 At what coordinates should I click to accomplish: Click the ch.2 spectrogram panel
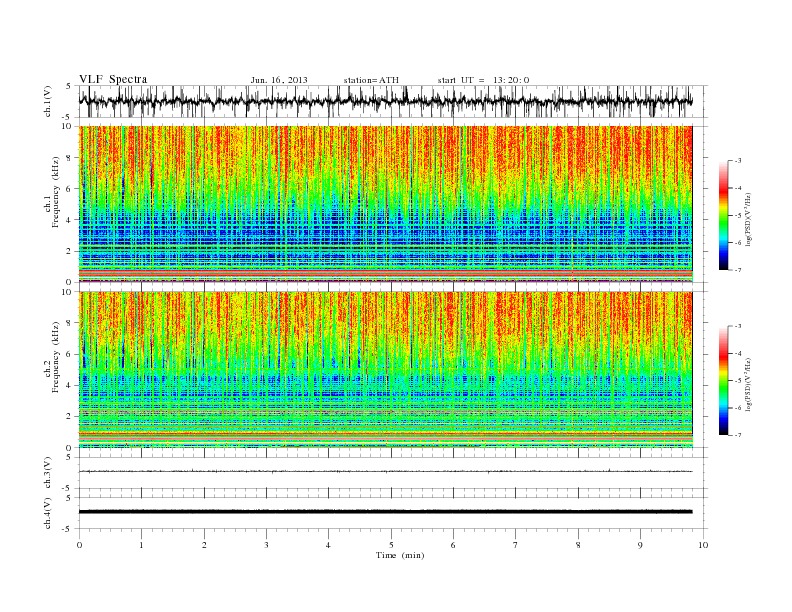pyautogui.click(x=386, y=370)
